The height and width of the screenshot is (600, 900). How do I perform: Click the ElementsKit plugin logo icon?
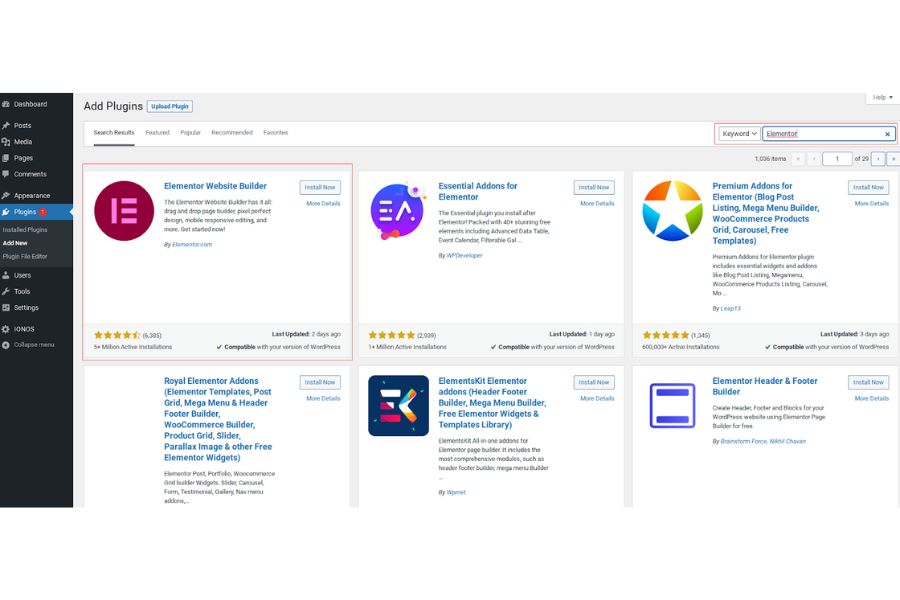coord(398,405)
